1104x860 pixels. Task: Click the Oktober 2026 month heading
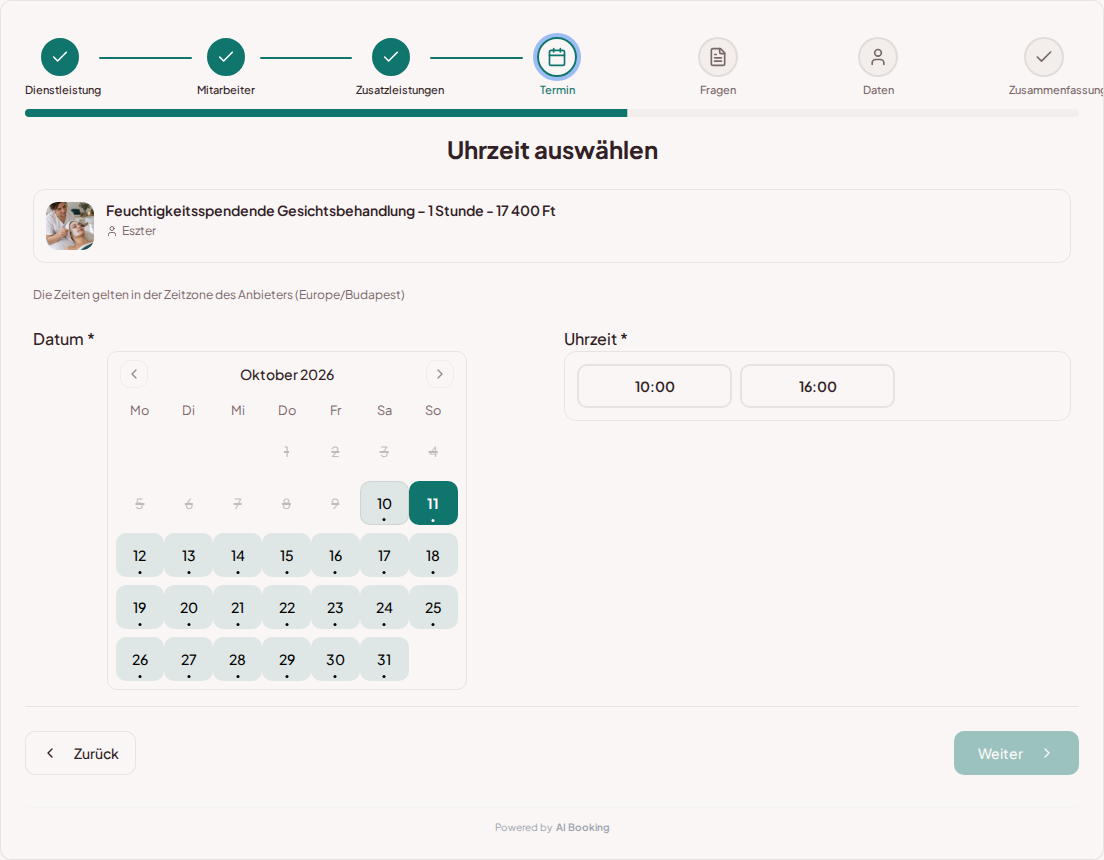click(287, 375)
